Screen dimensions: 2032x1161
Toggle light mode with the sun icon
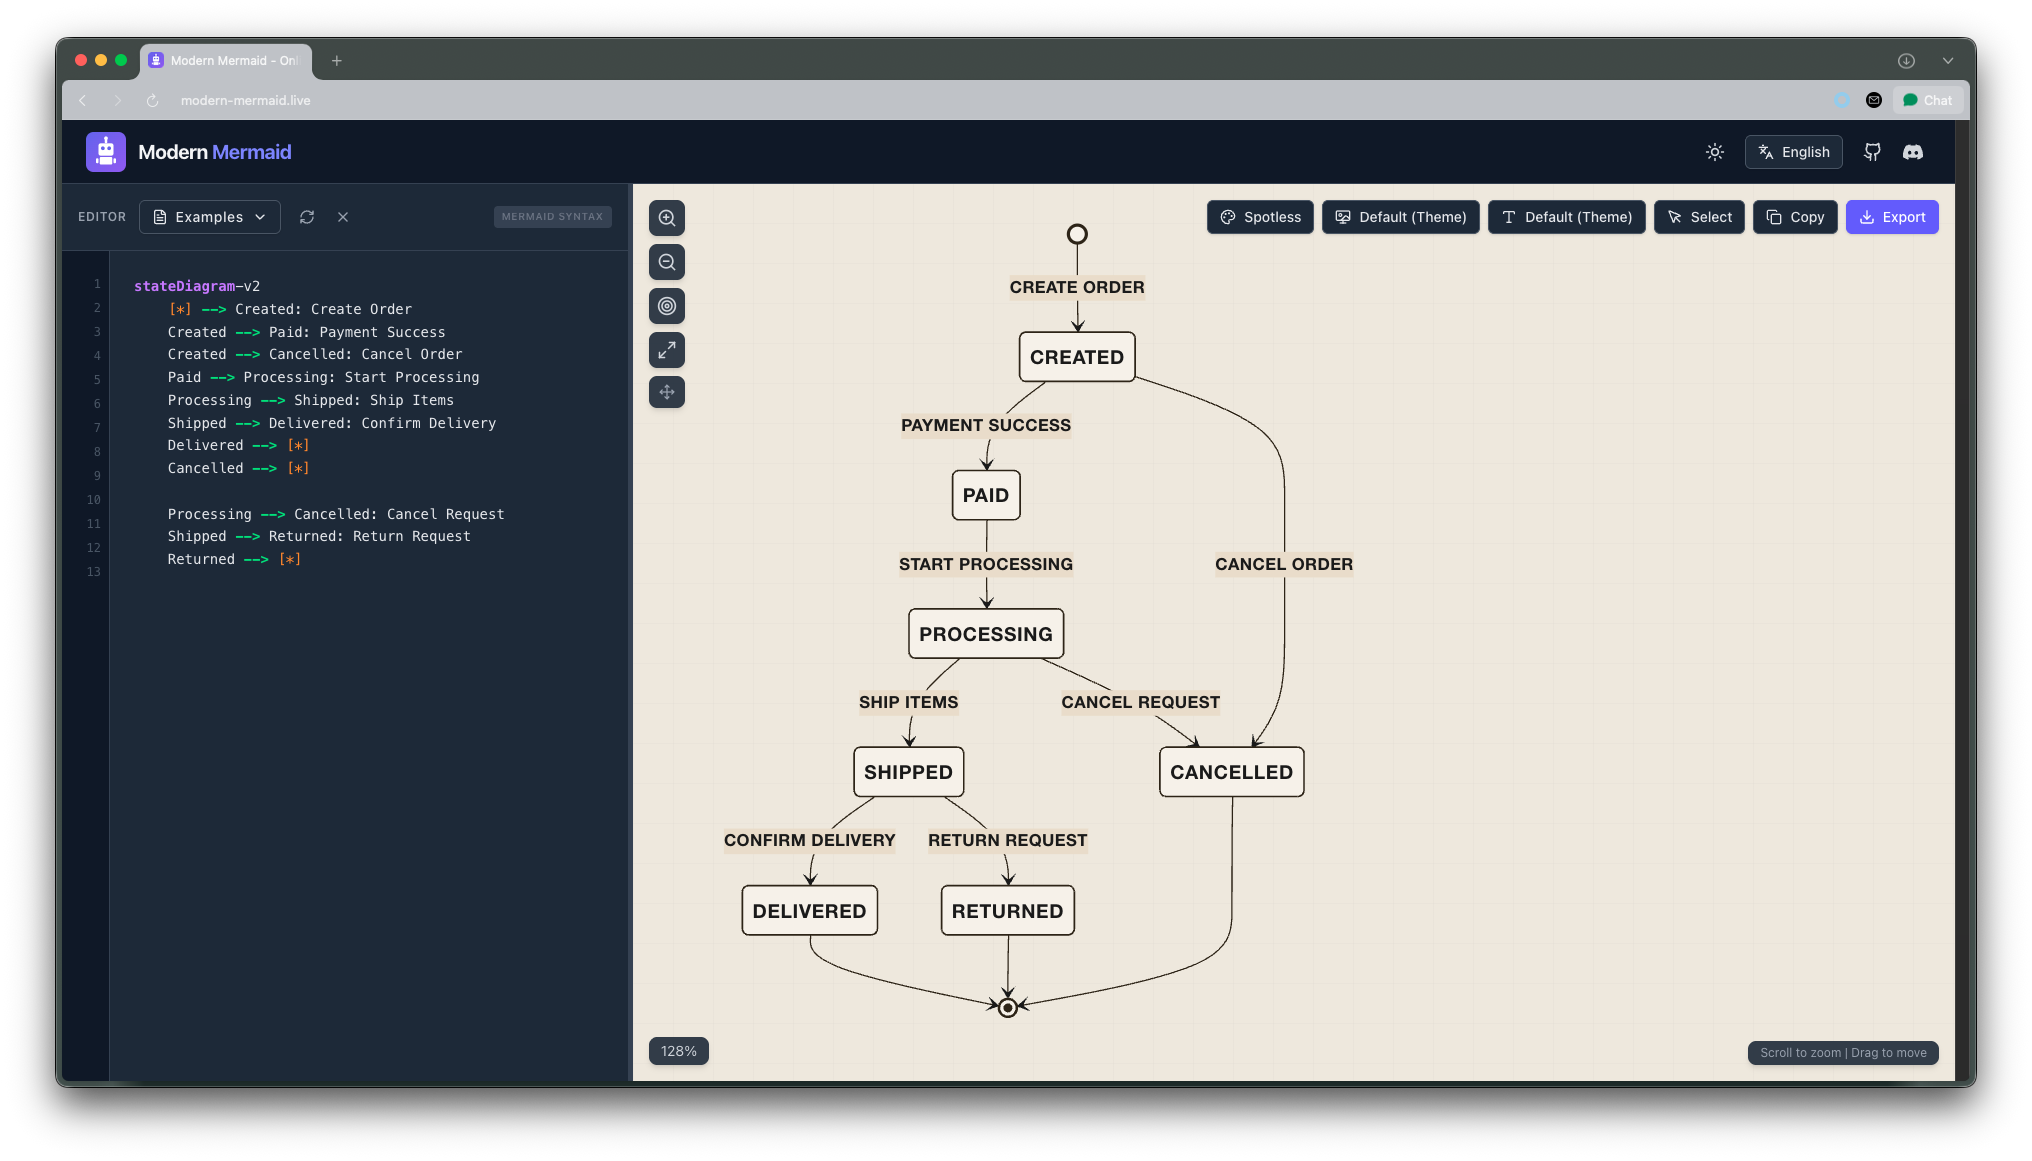click(x=1714, y=152)
